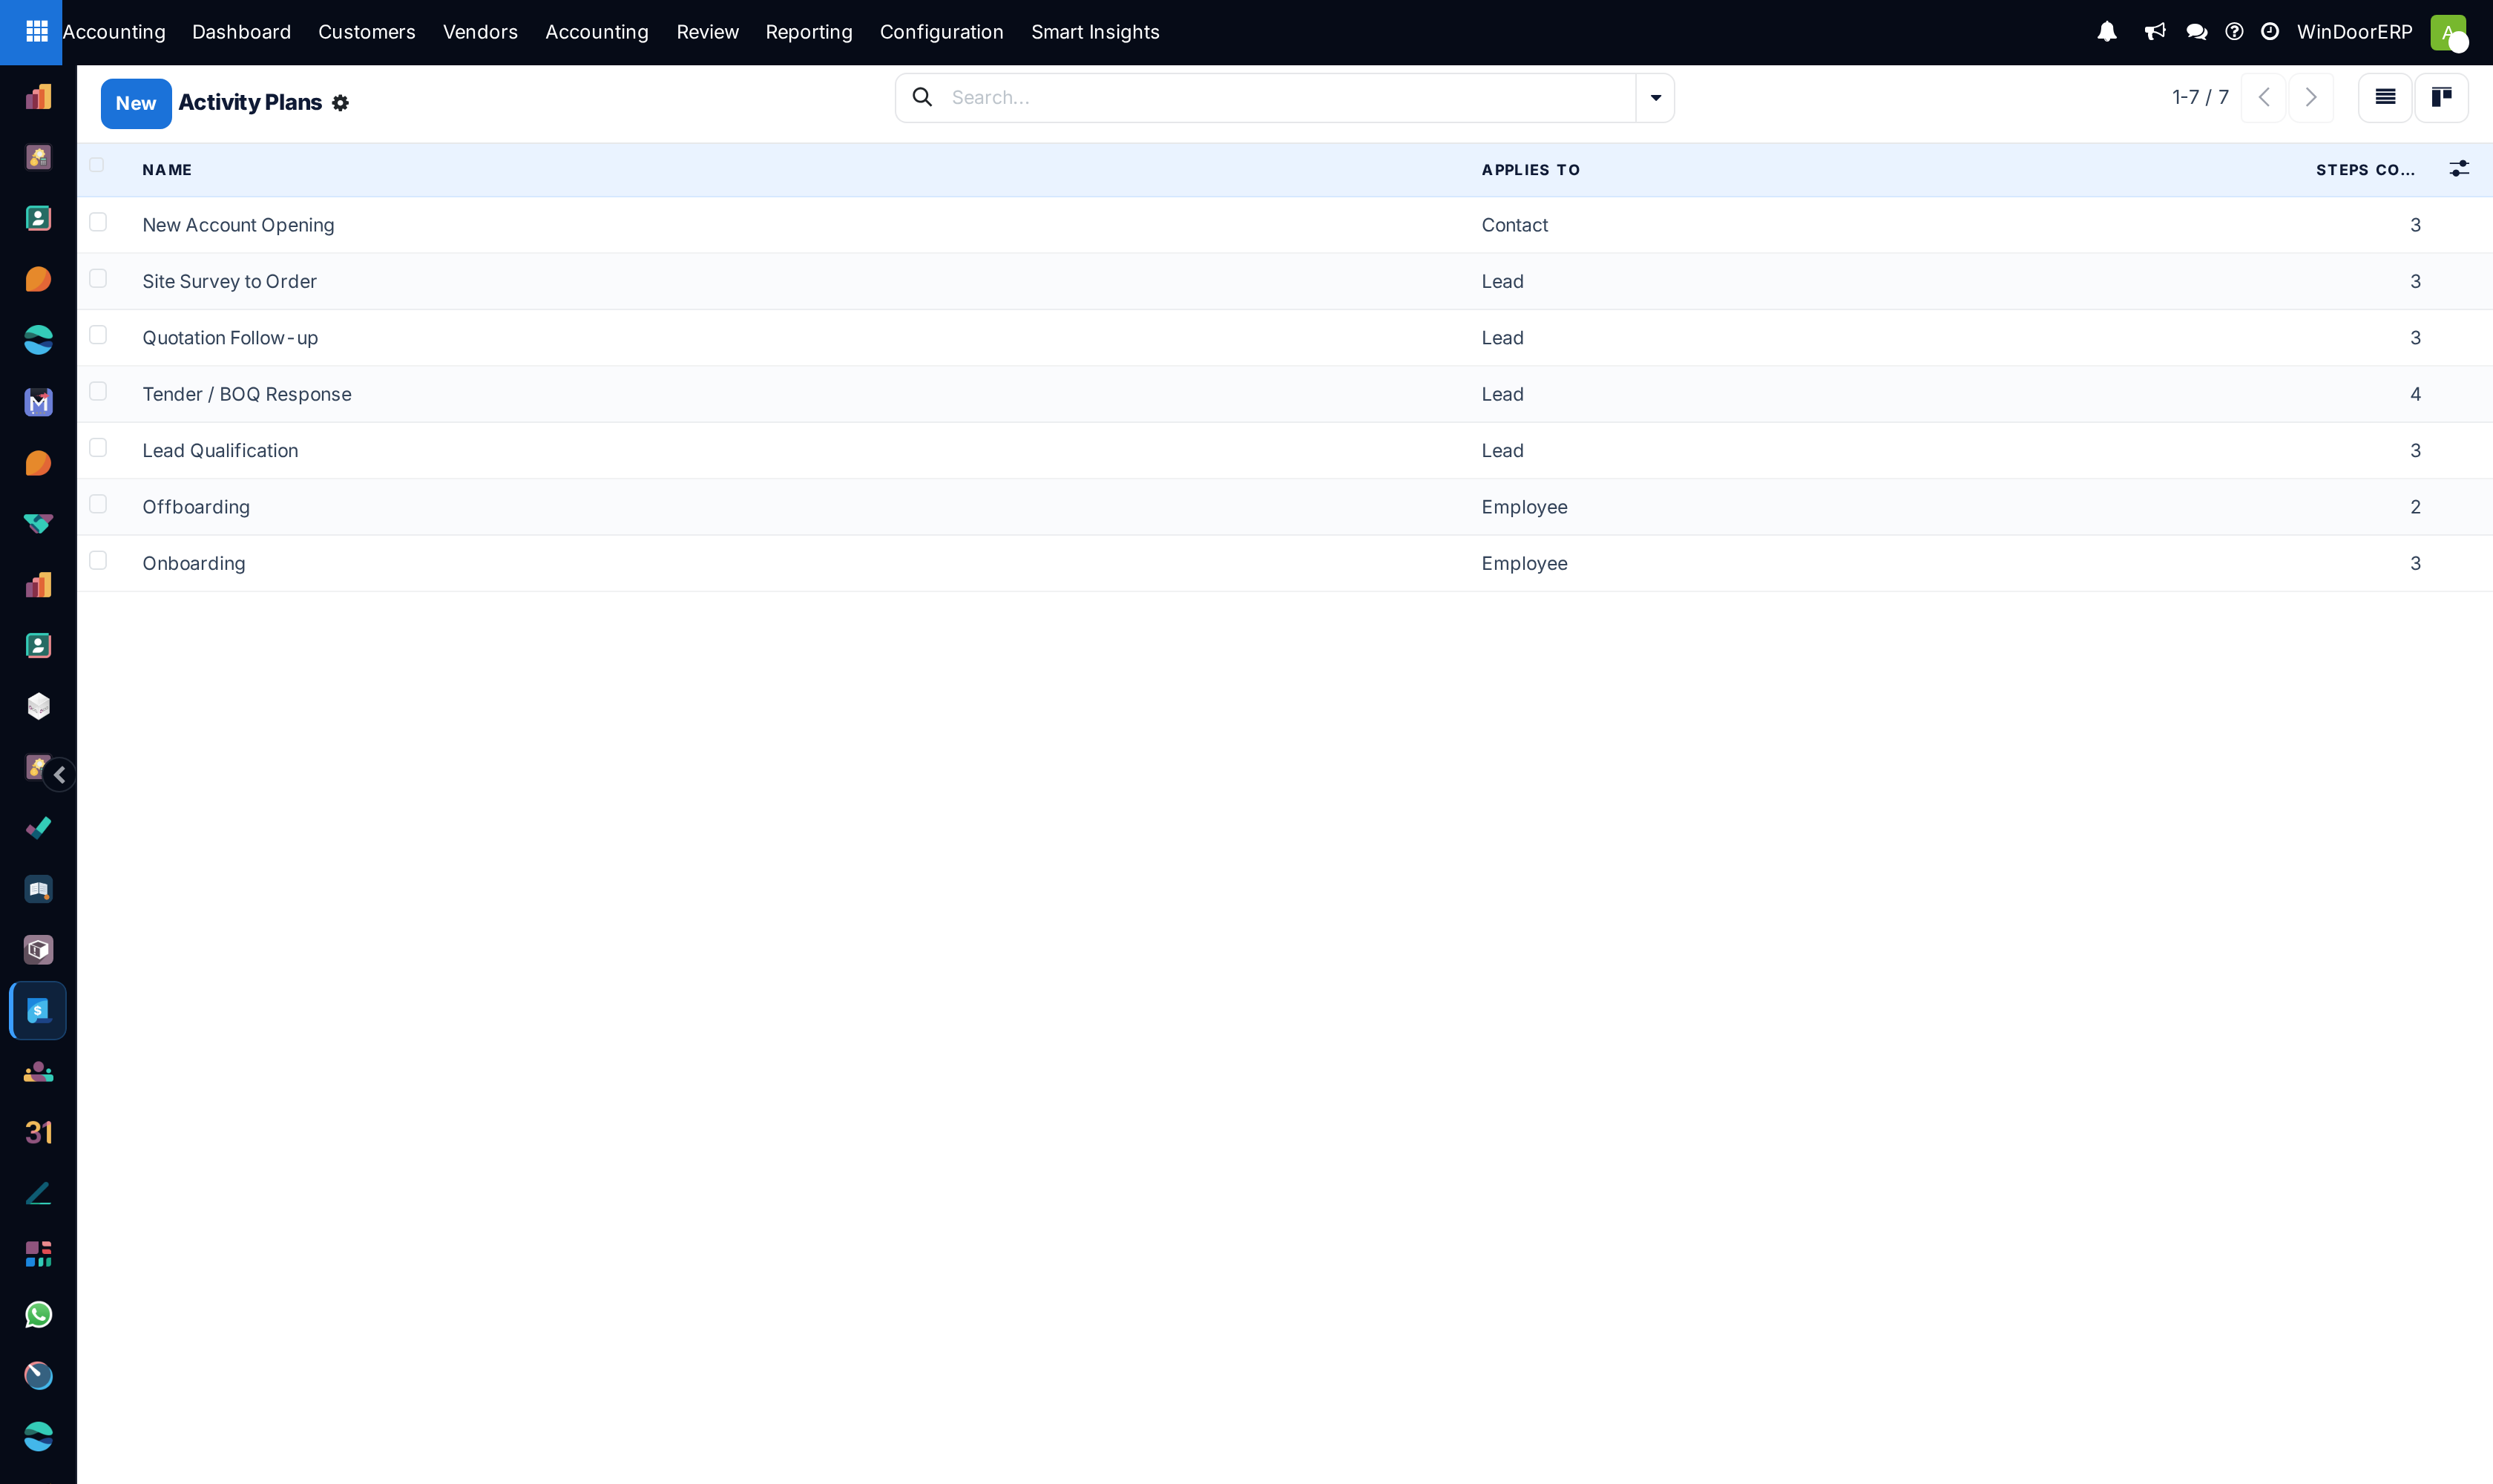Image resolution: width=2493 pixels, height=1484 pixels.
Task: Click the Contact cell in Applies To
Action: (1514, 225)
